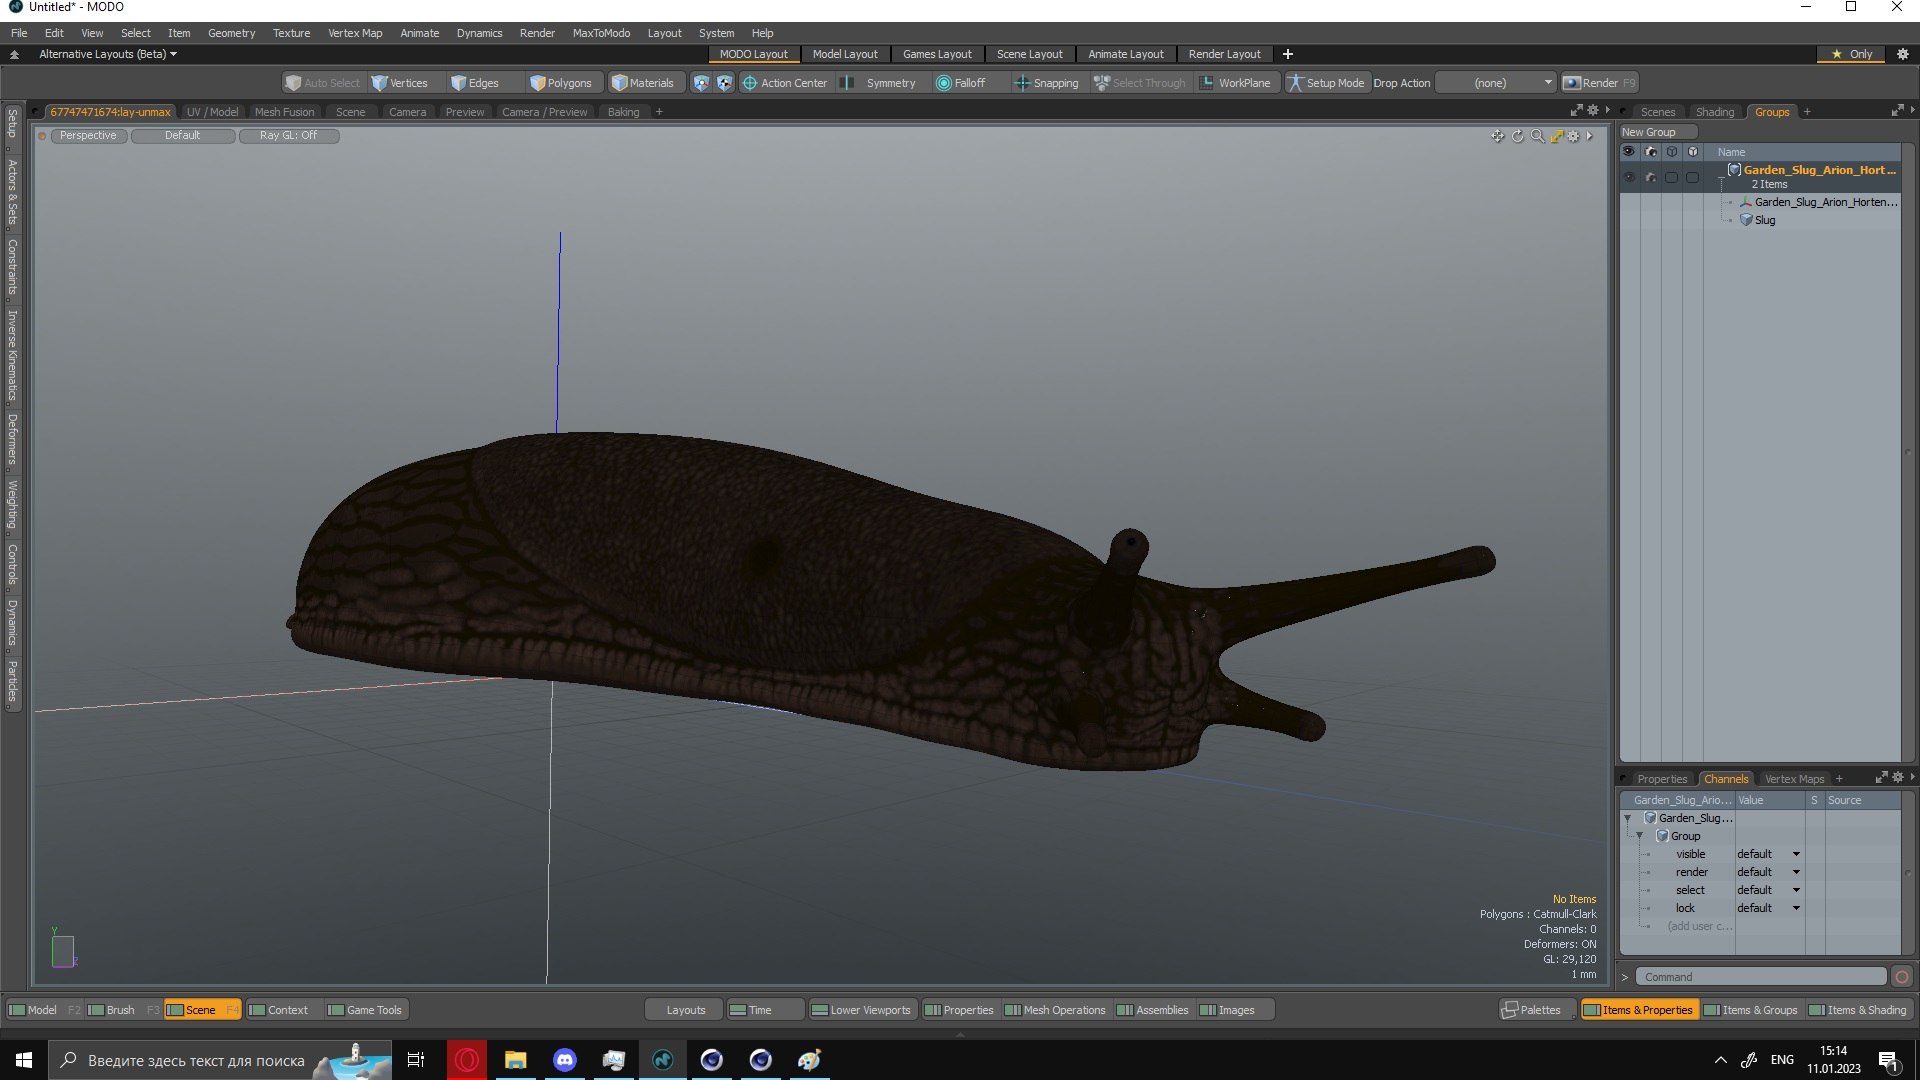Select the Polygons selection mode icon
This screenshot has height=1080, width=1920.
click(538, 83)
